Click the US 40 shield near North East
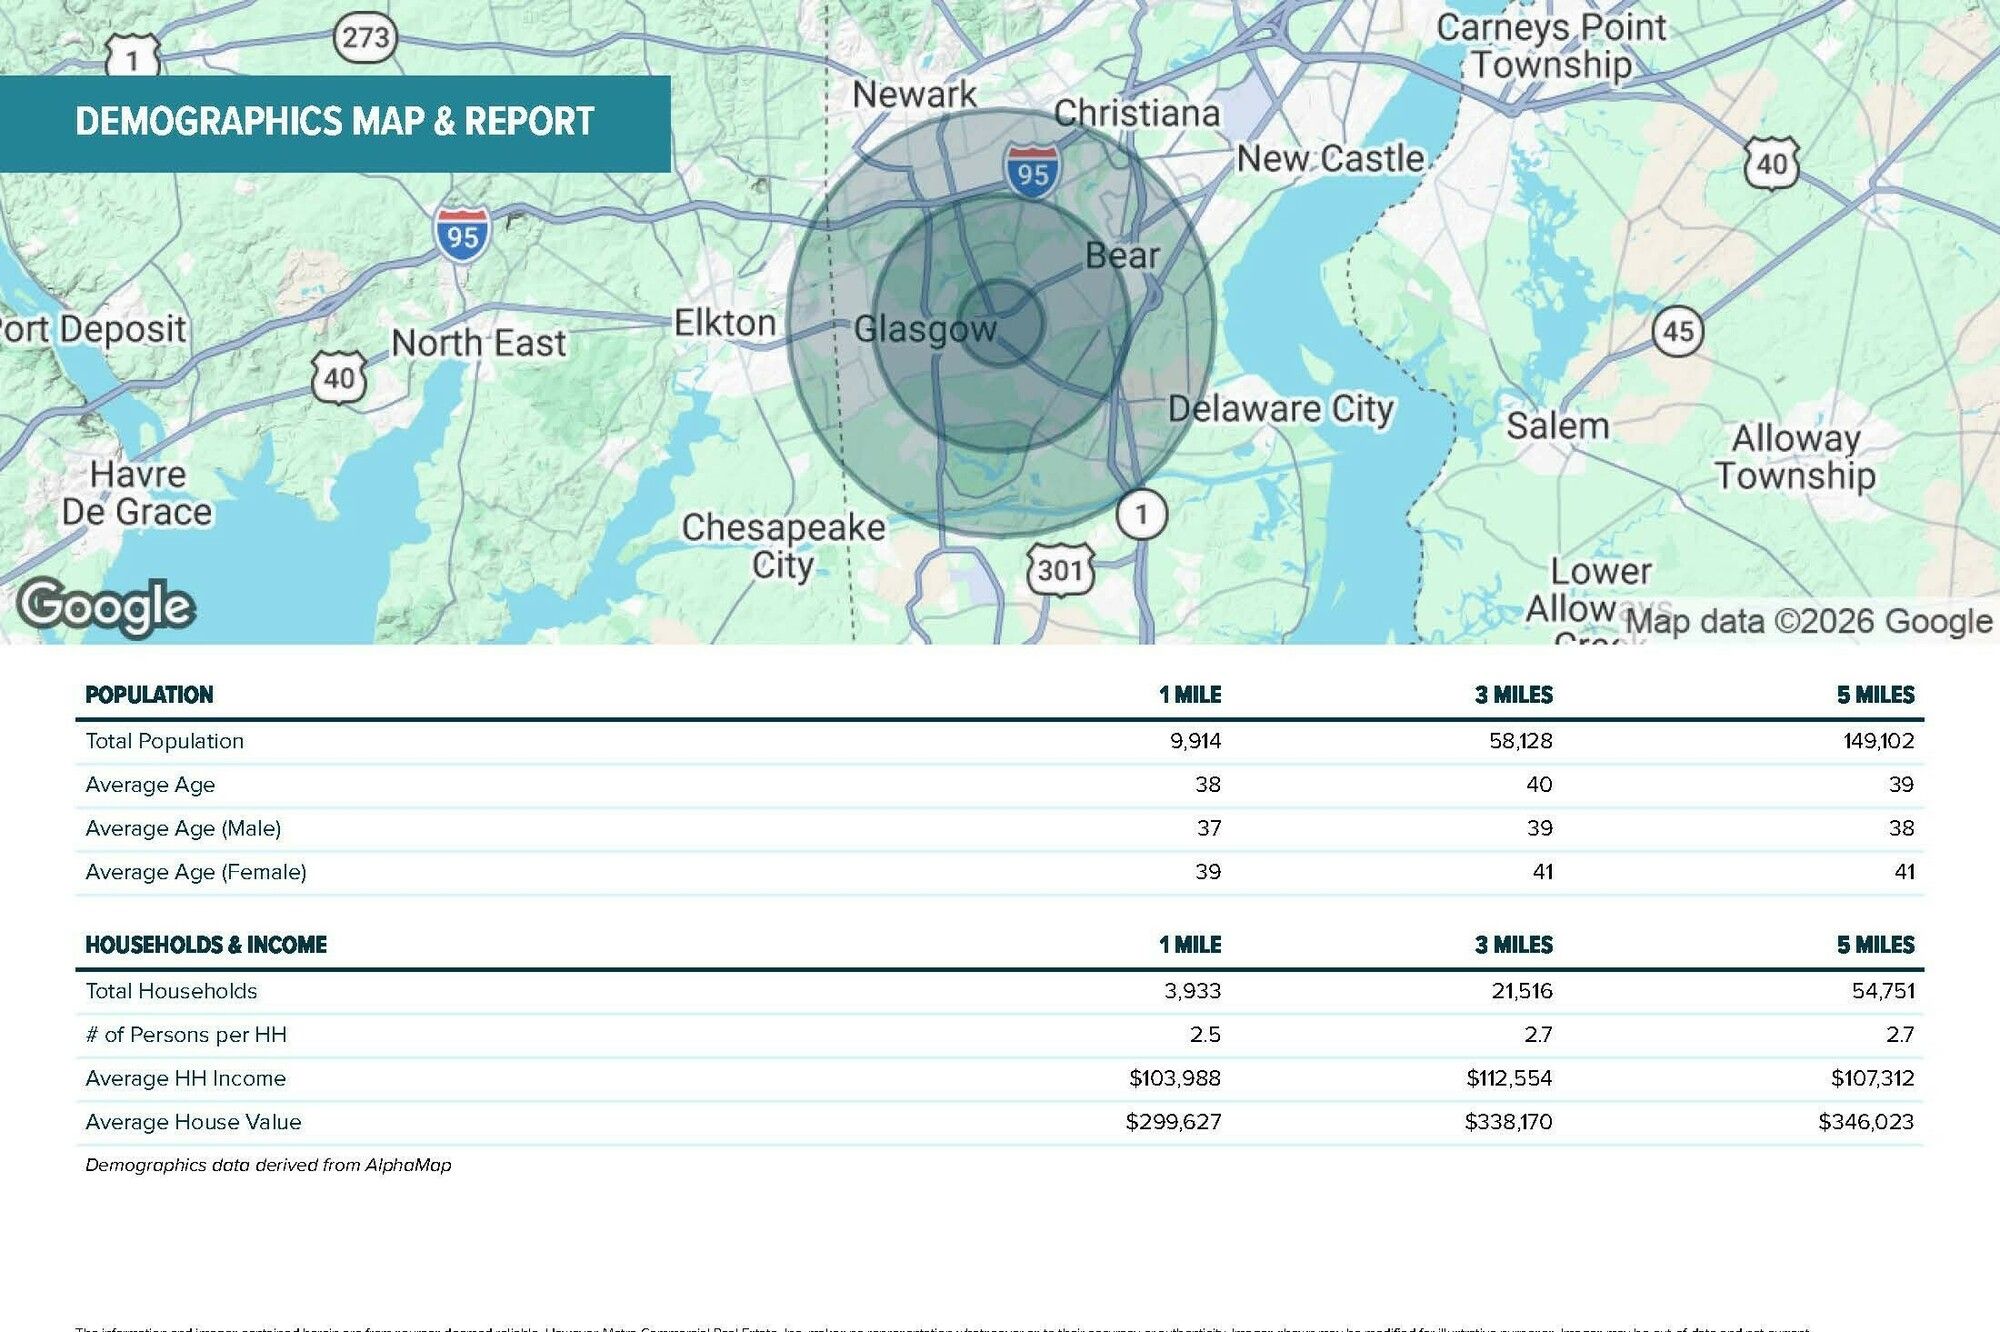 (339, 378)
